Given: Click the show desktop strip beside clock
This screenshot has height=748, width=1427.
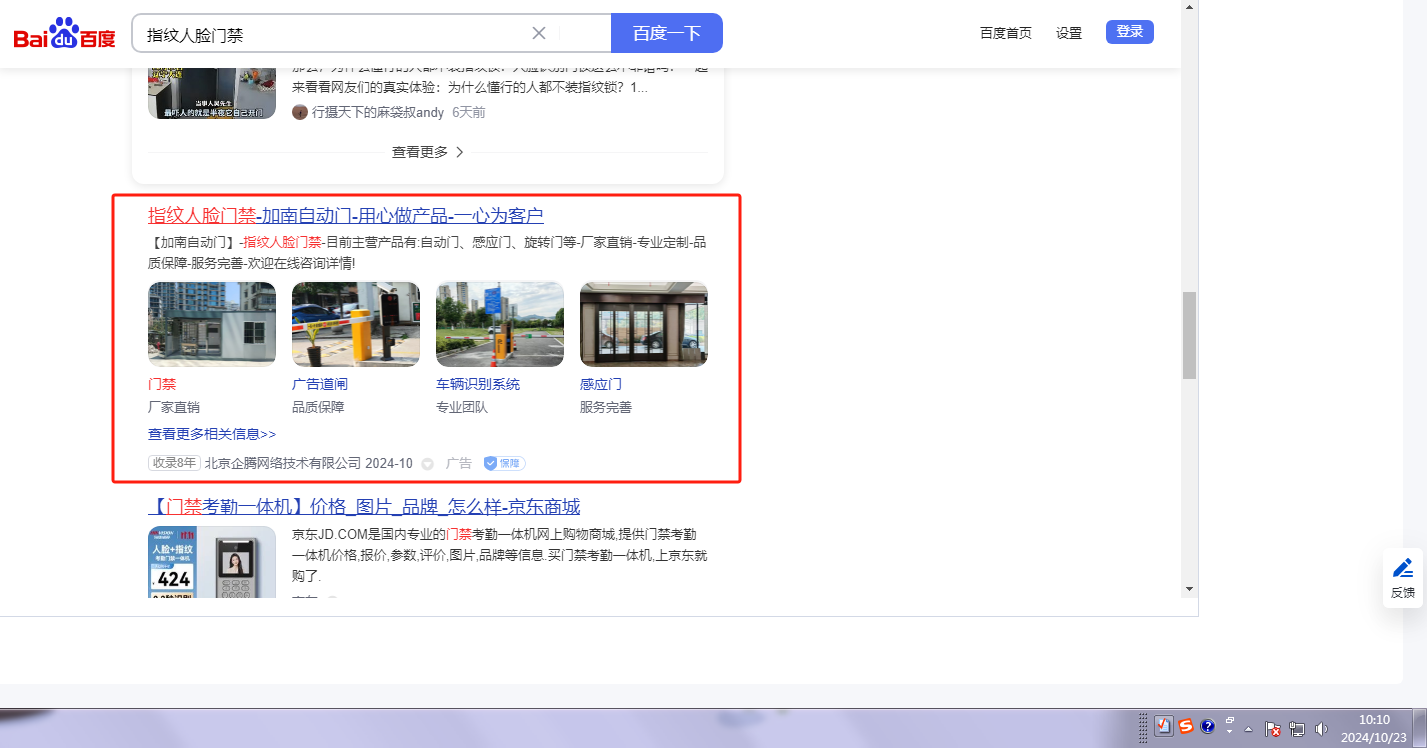Looking at the screenshot, I should (1420, 728).
